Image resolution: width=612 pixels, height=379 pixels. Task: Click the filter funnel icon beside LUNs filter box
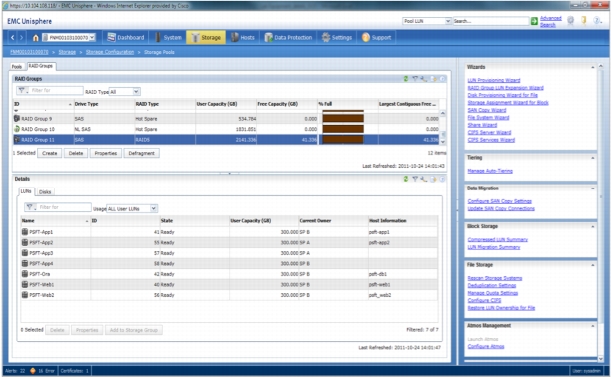click(x=30, y=207)
